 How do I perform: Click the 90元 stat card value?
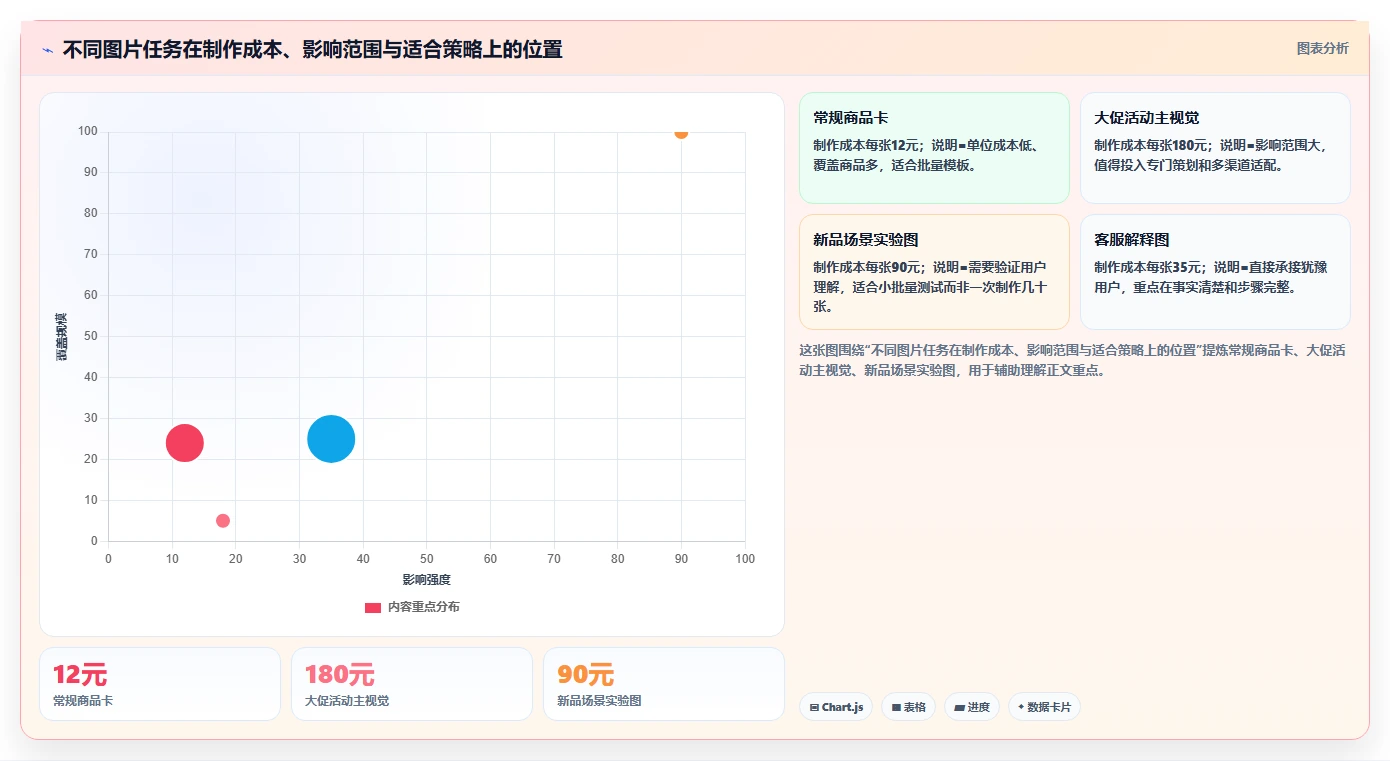pyautogui.click(x=586, y=675)
